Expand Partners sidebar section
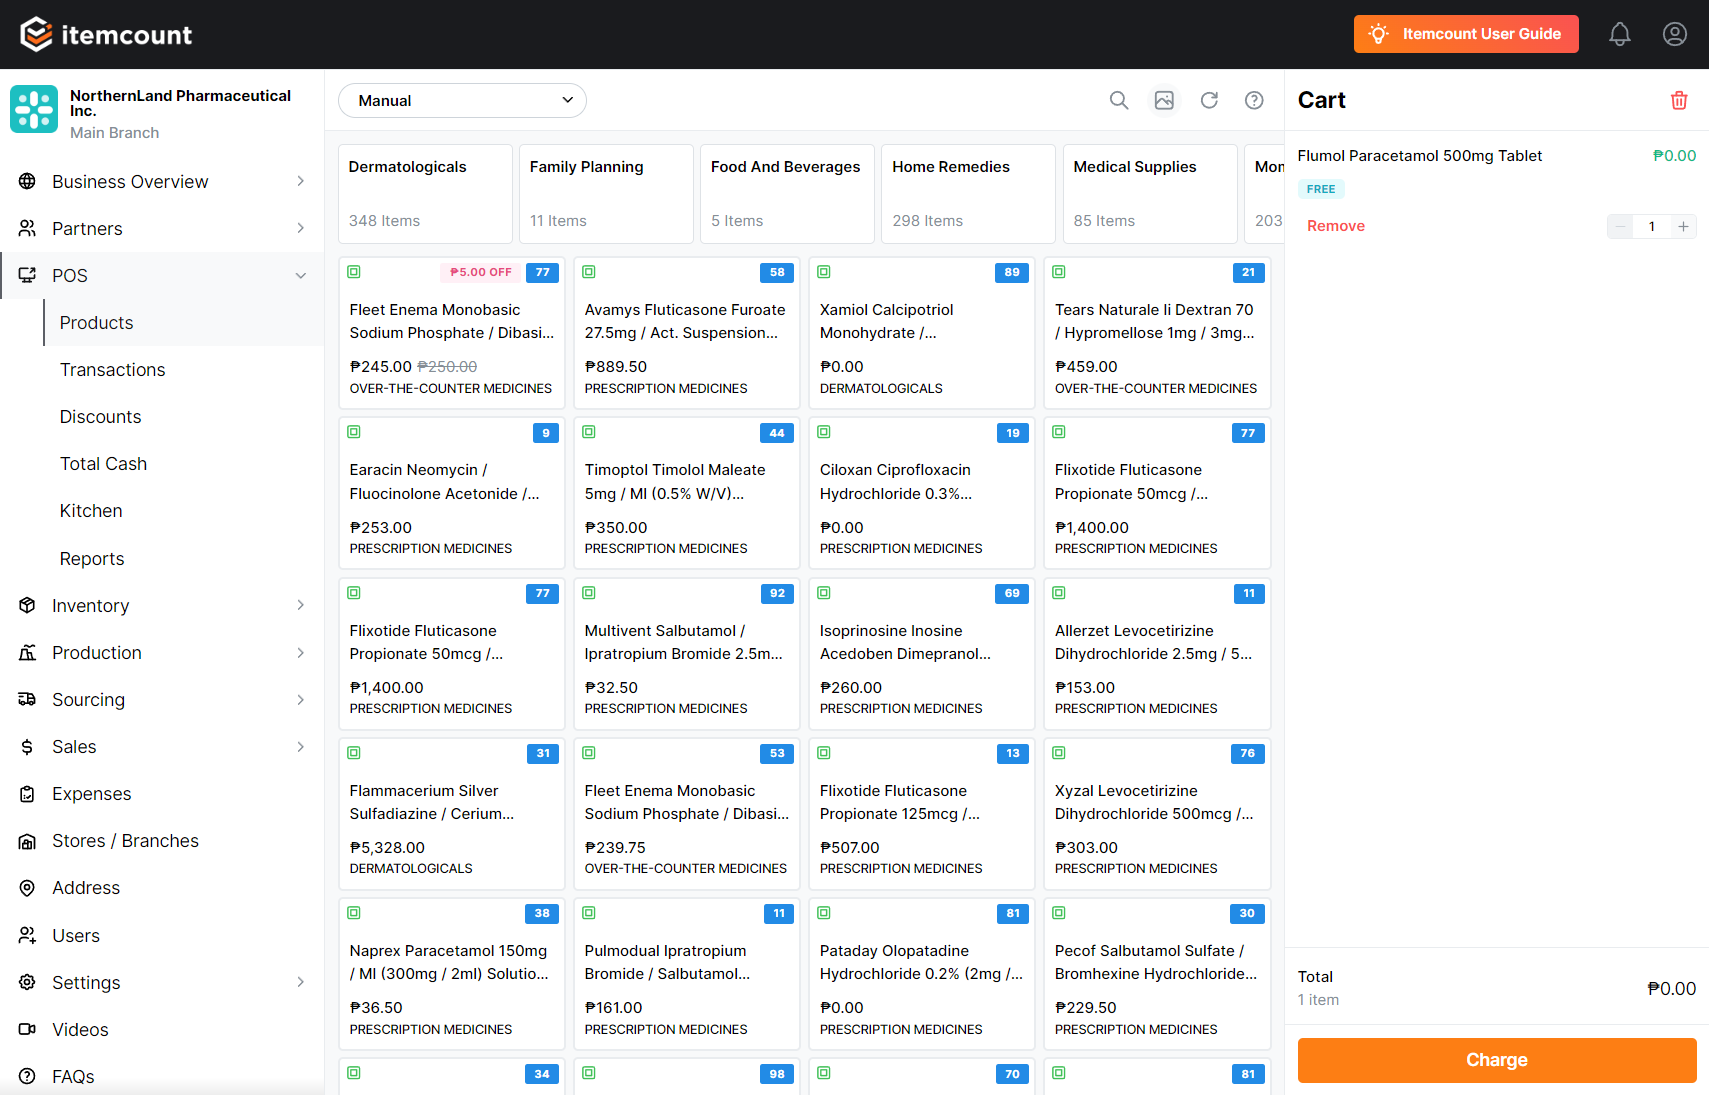 point(162,228)
